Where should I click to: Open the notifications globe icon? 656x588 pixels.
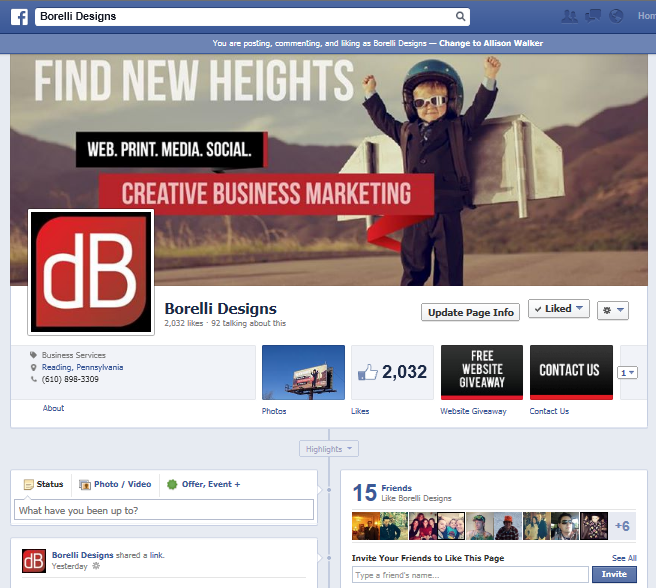coord(616,16)
